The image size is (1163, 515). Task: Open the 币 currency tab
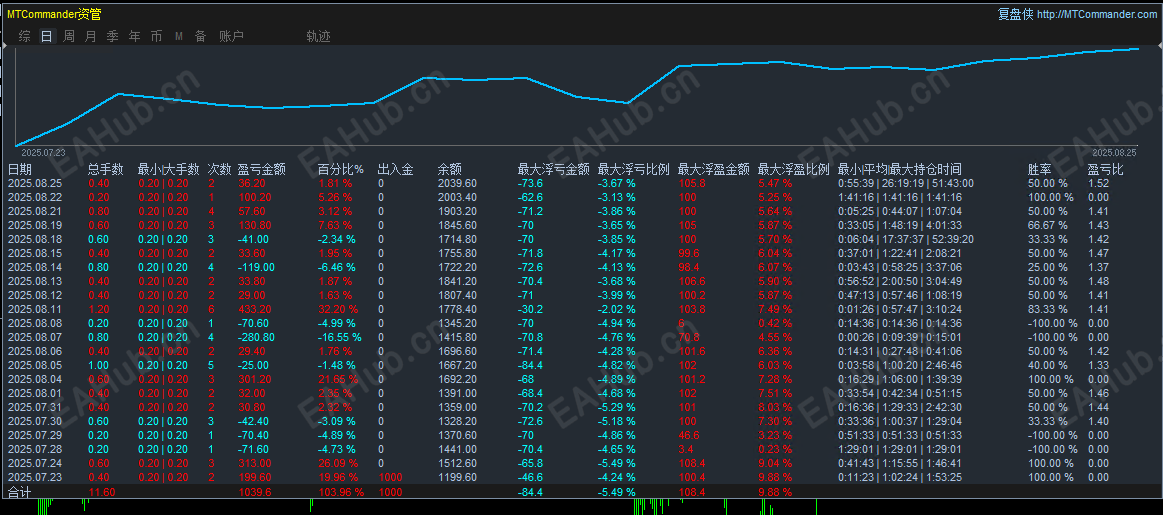tap(156, 36)
